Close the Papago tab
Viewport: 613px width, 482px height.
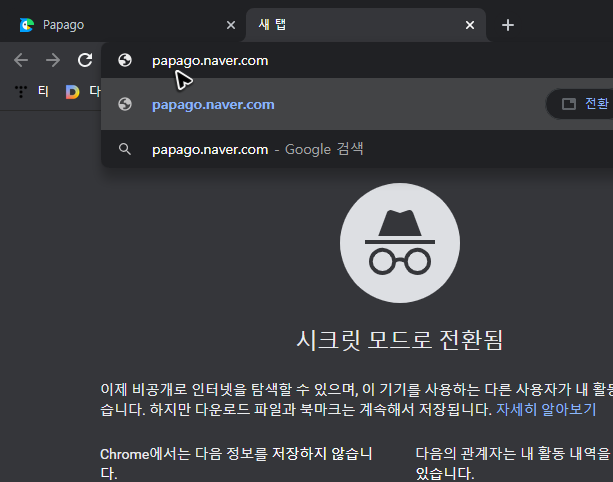click(231, 25)
